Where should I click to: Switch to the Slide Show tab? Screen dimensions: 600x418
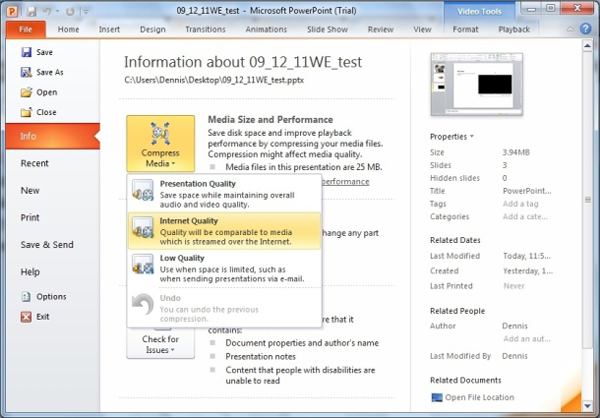(x=328, y=29)
